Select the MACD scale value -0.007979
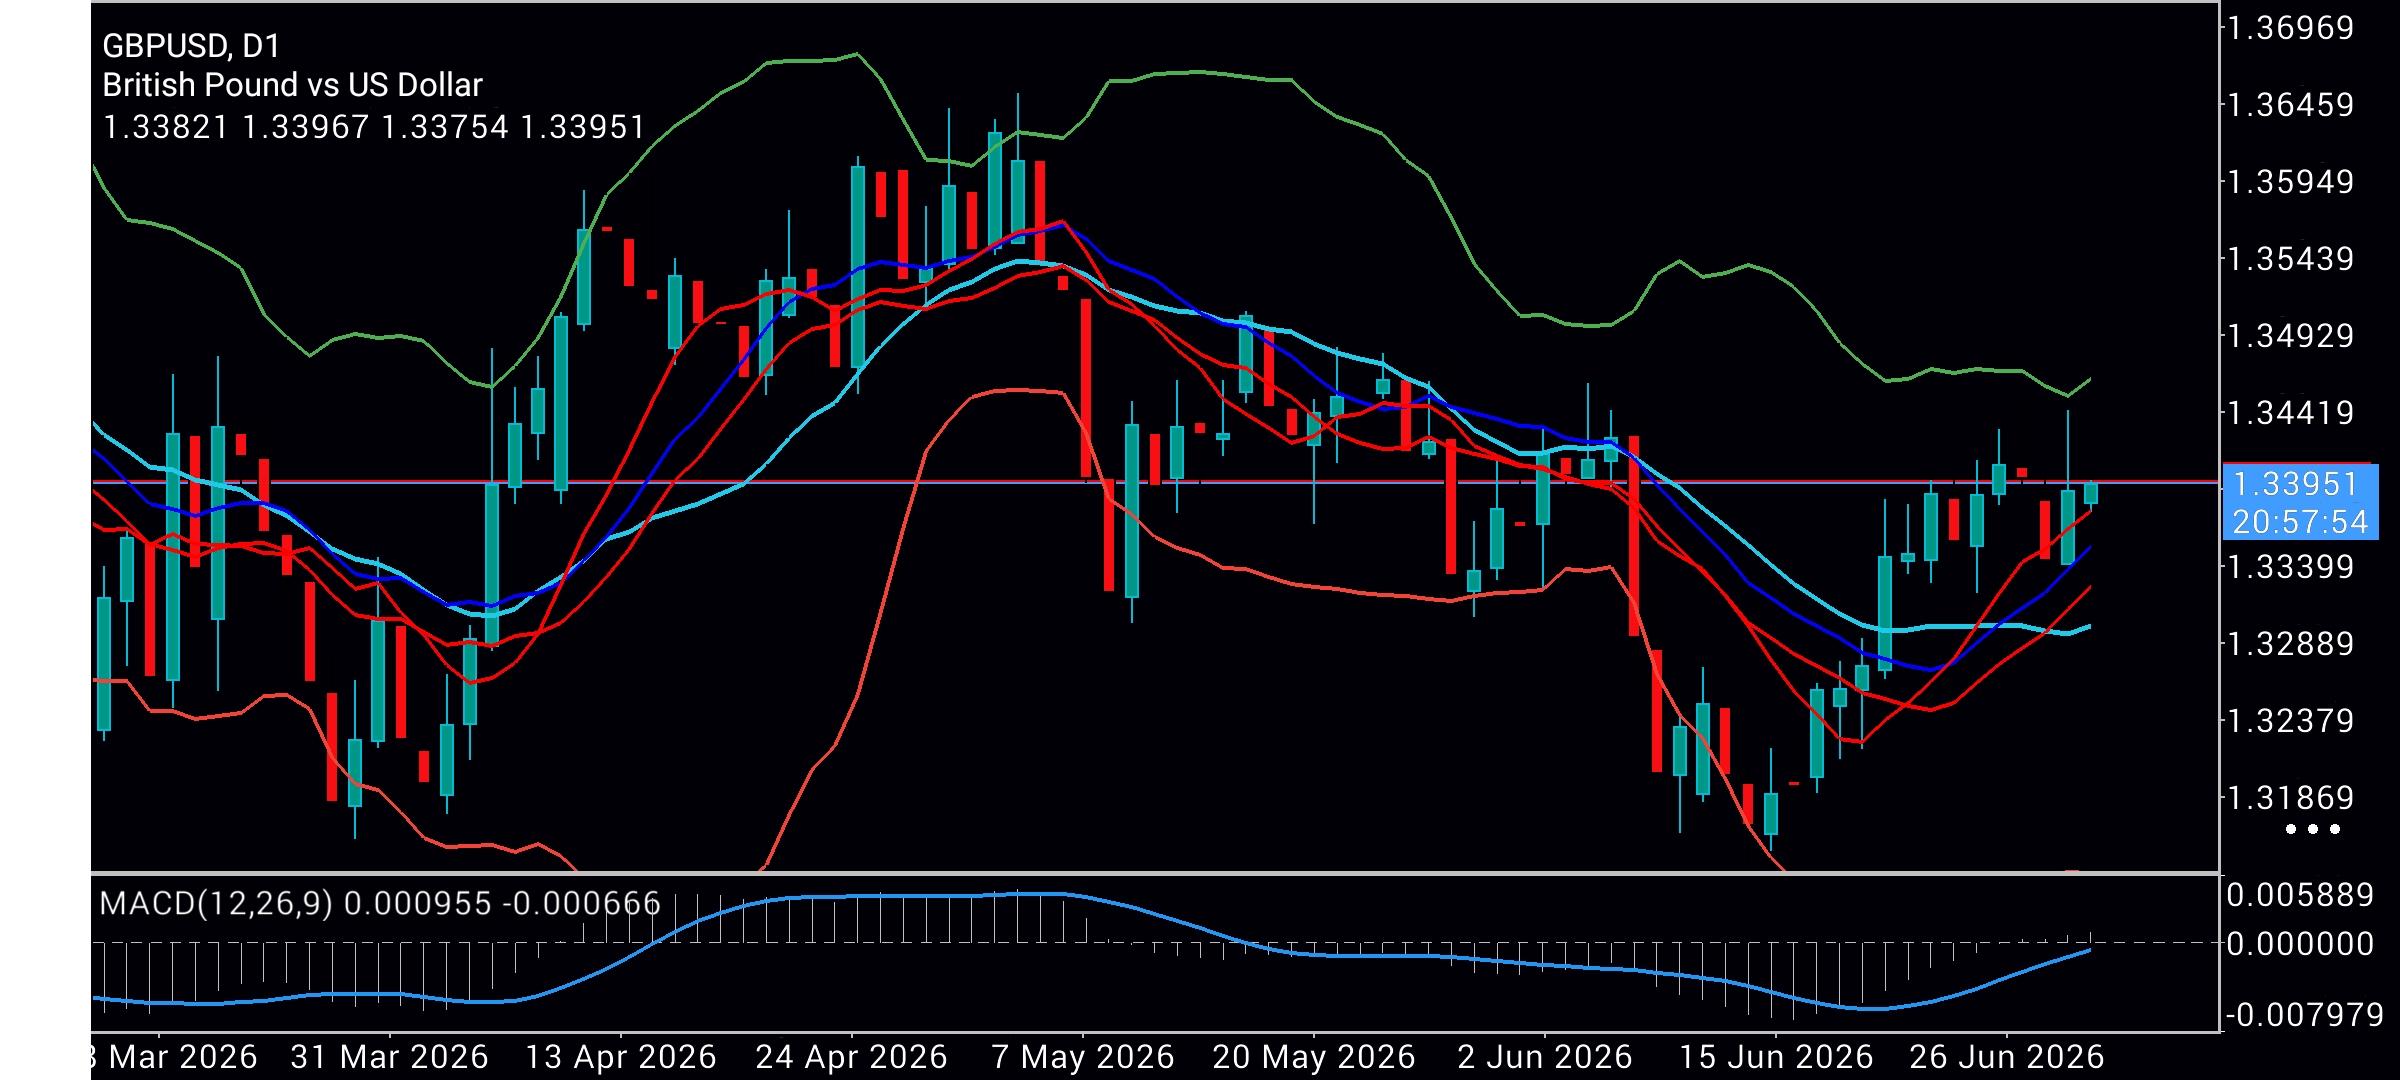 click(x=2304, y=1016)
